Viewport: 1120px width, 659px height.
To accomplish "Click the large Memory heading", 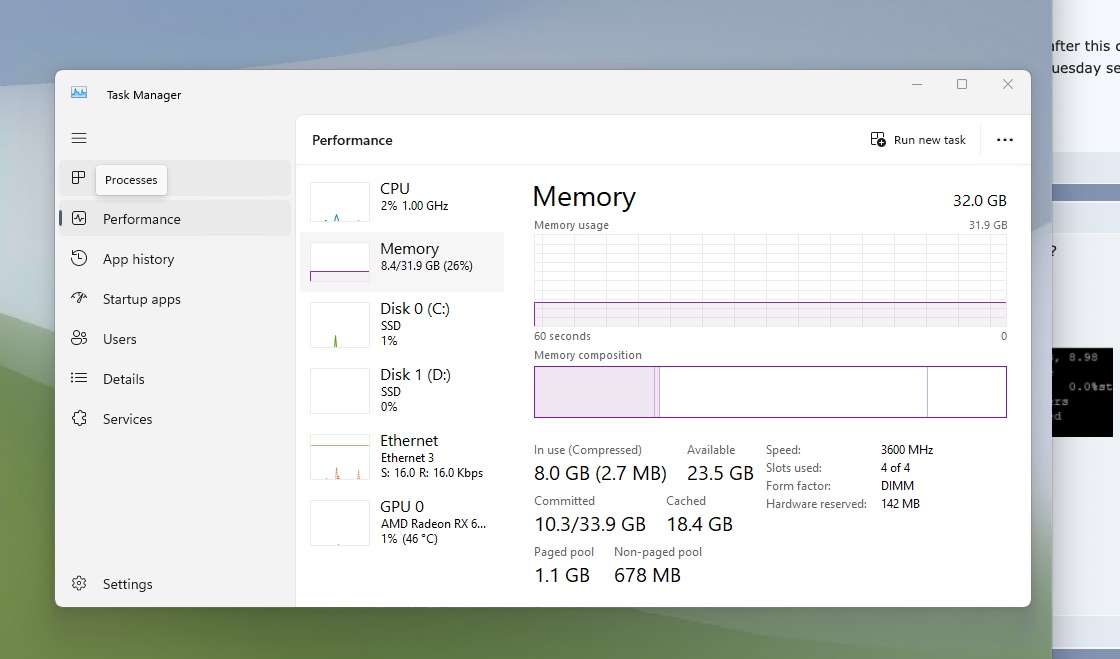I will [x=584, y=196].
